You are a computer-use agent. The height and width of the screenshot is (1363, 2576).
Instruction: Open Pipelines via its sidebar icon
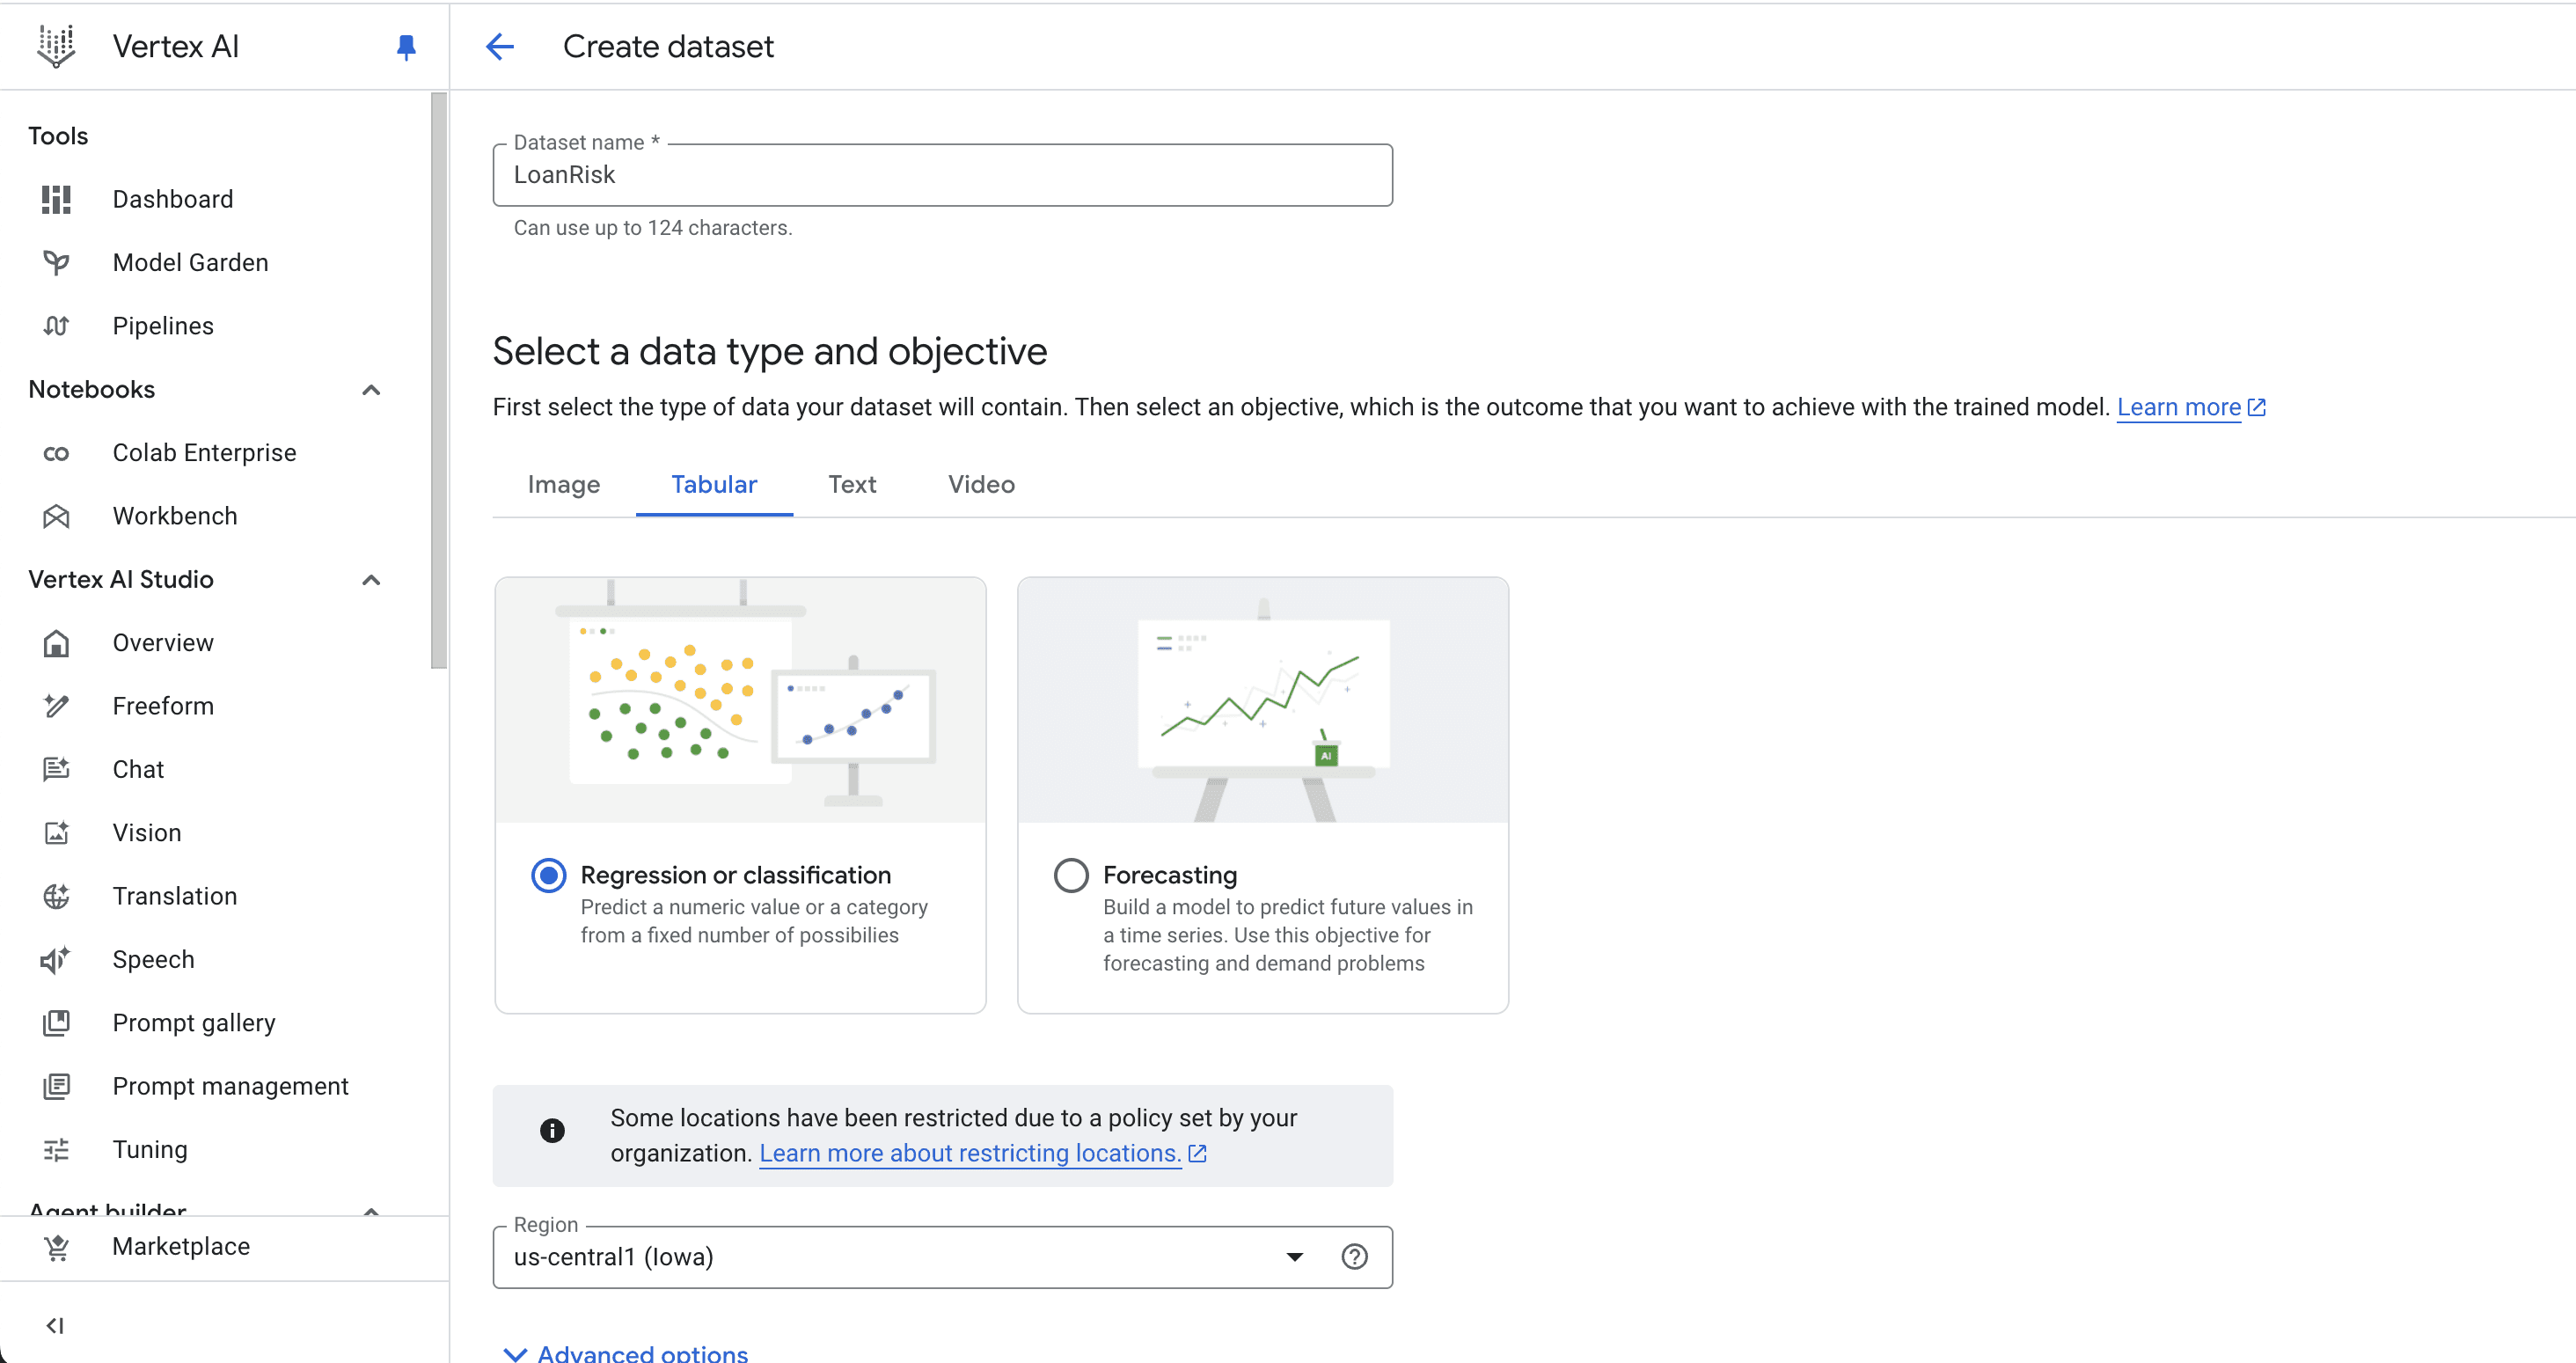pyautogui.click(x=56, y=326)
